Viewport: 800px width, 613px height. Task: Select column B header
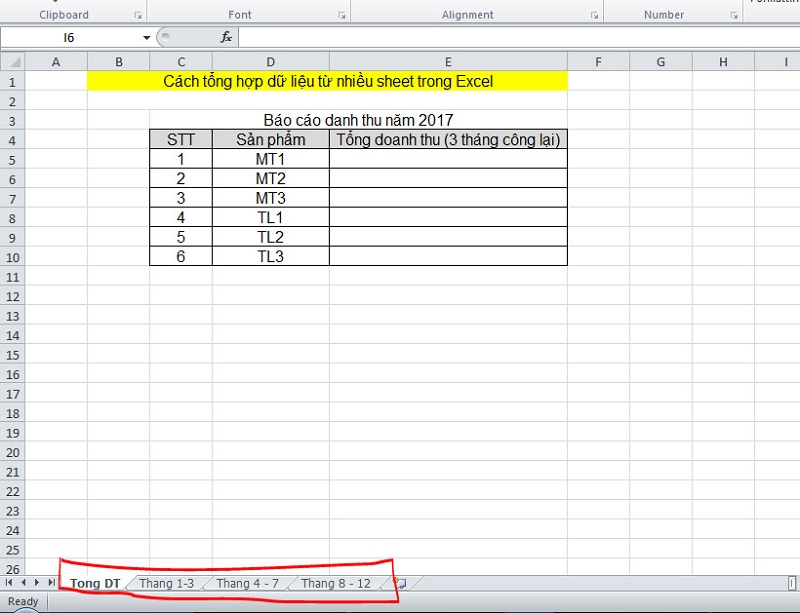118,62
